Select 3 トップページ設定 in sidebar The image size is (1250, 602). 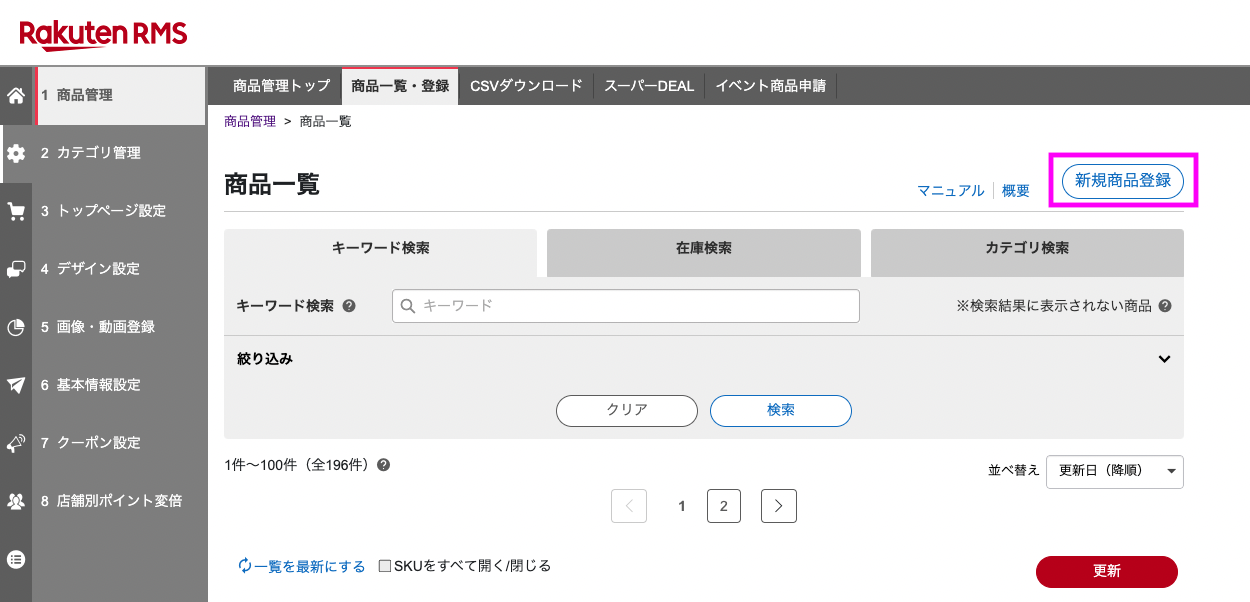(120, 211)
